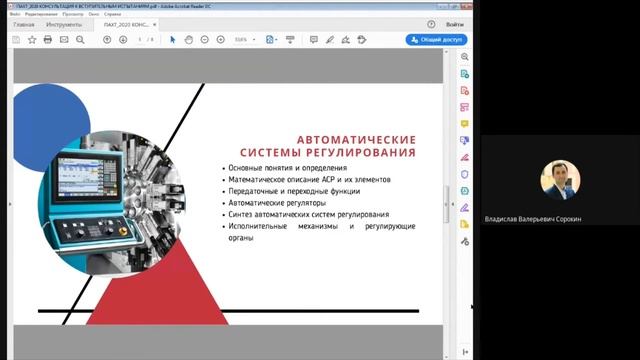Activate the selection arrow tool
Viewport: 640px width, 360px height.
point(172,40)
